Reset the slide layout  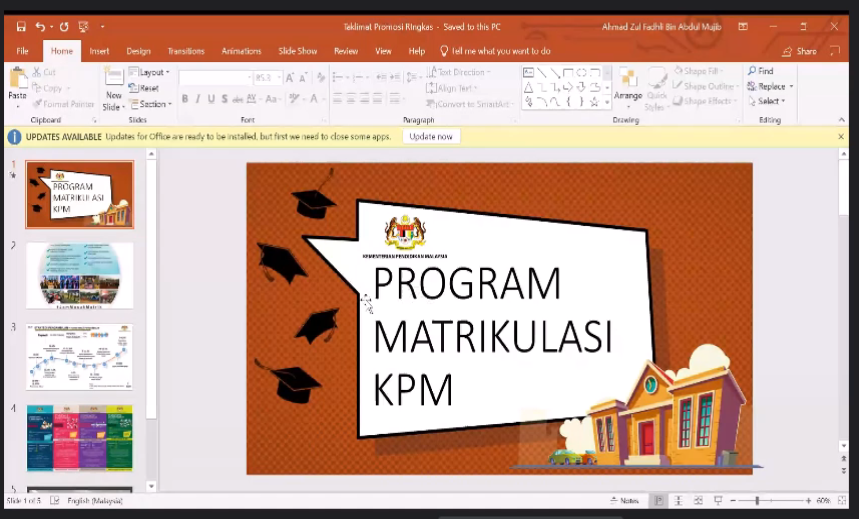pyautogui.click(x=144, y=88)
